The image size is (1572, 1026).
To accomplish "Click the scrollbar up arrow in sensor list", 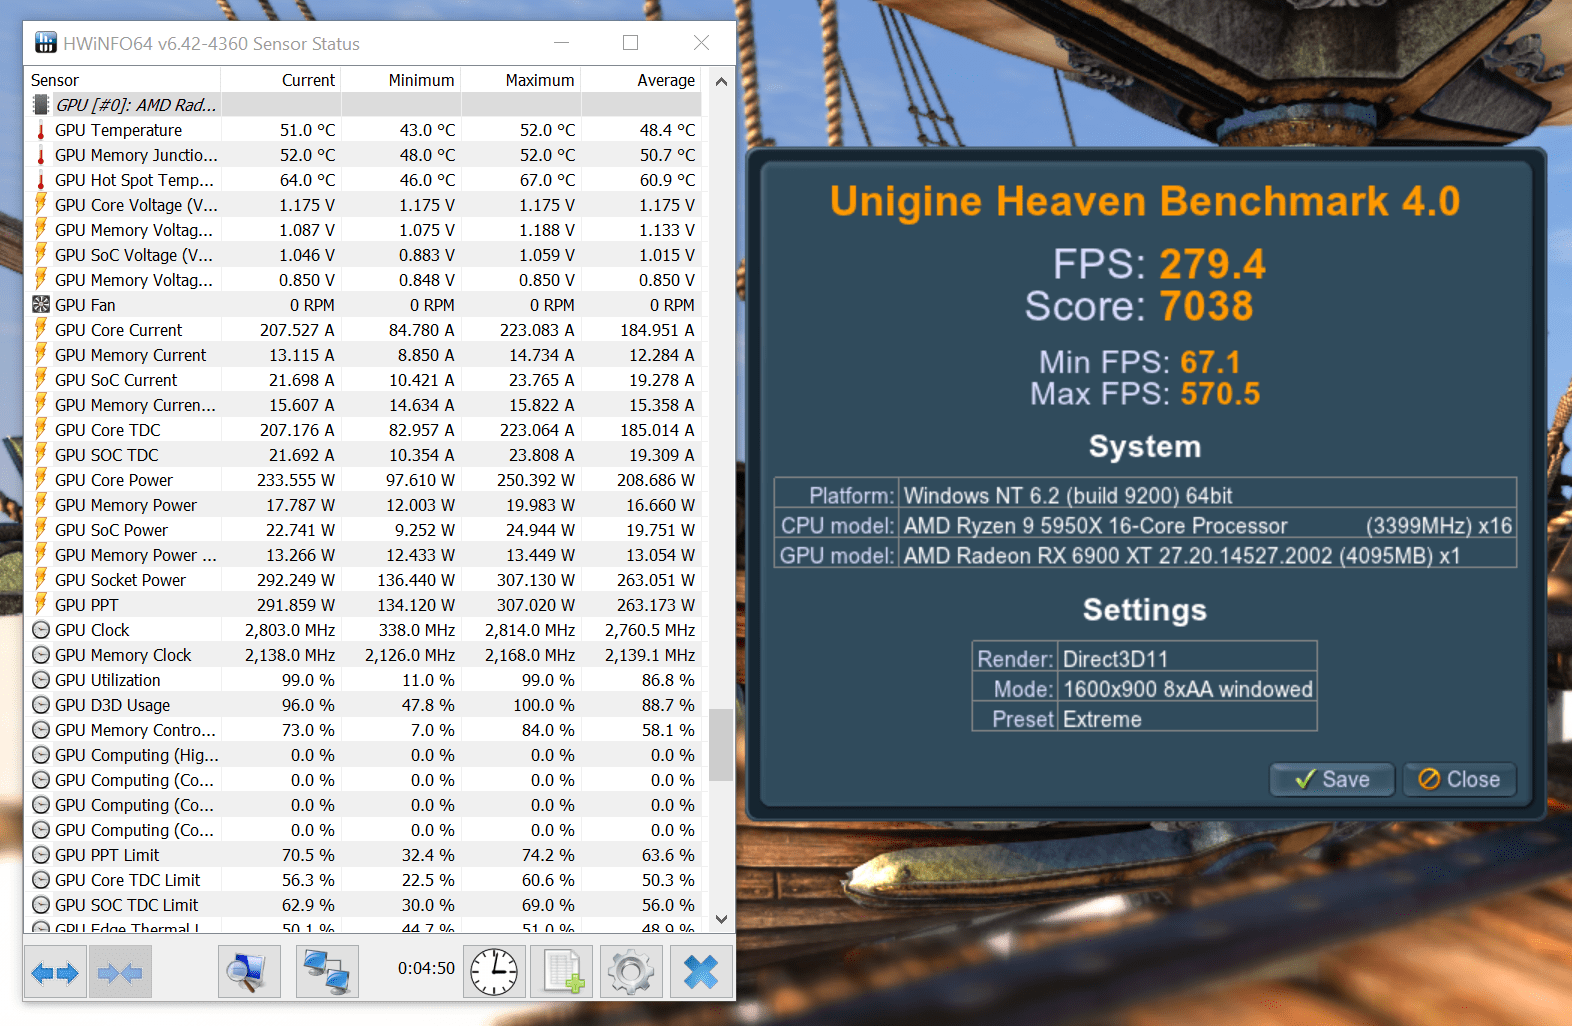I will 721,81.
